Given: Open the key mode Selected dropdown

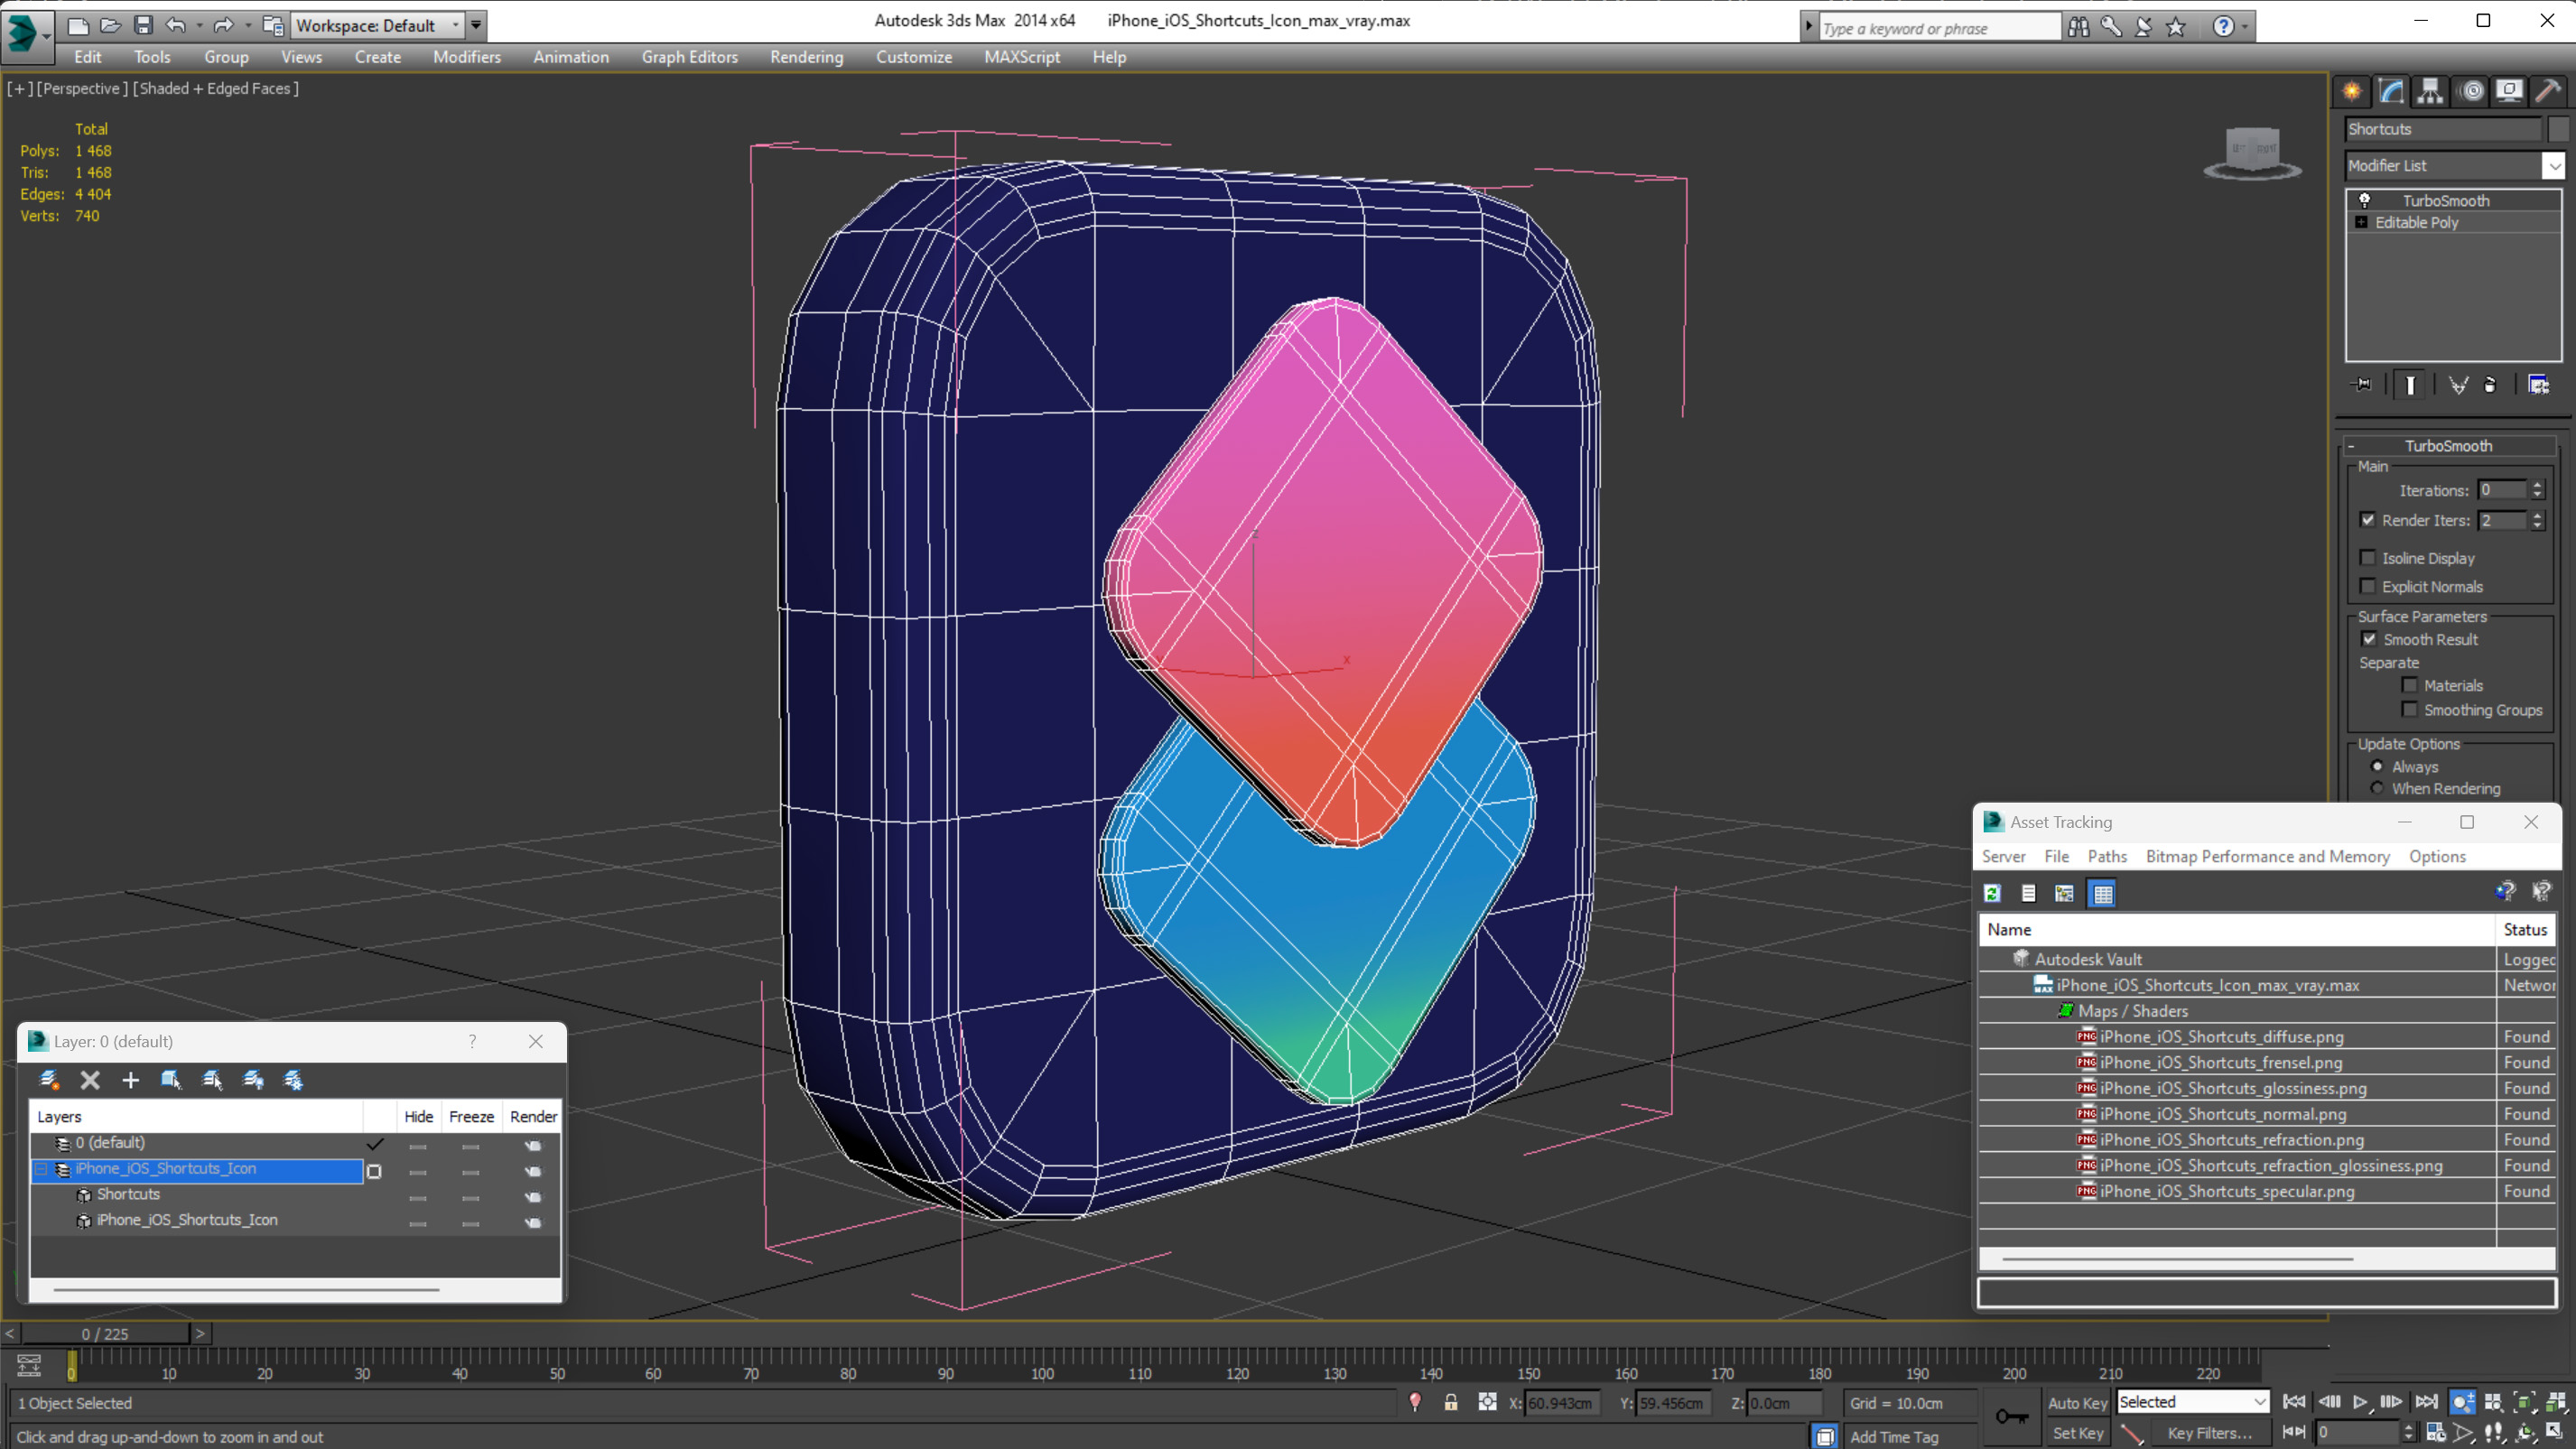Looking at the screenshot, I should coord(2259,1402).
